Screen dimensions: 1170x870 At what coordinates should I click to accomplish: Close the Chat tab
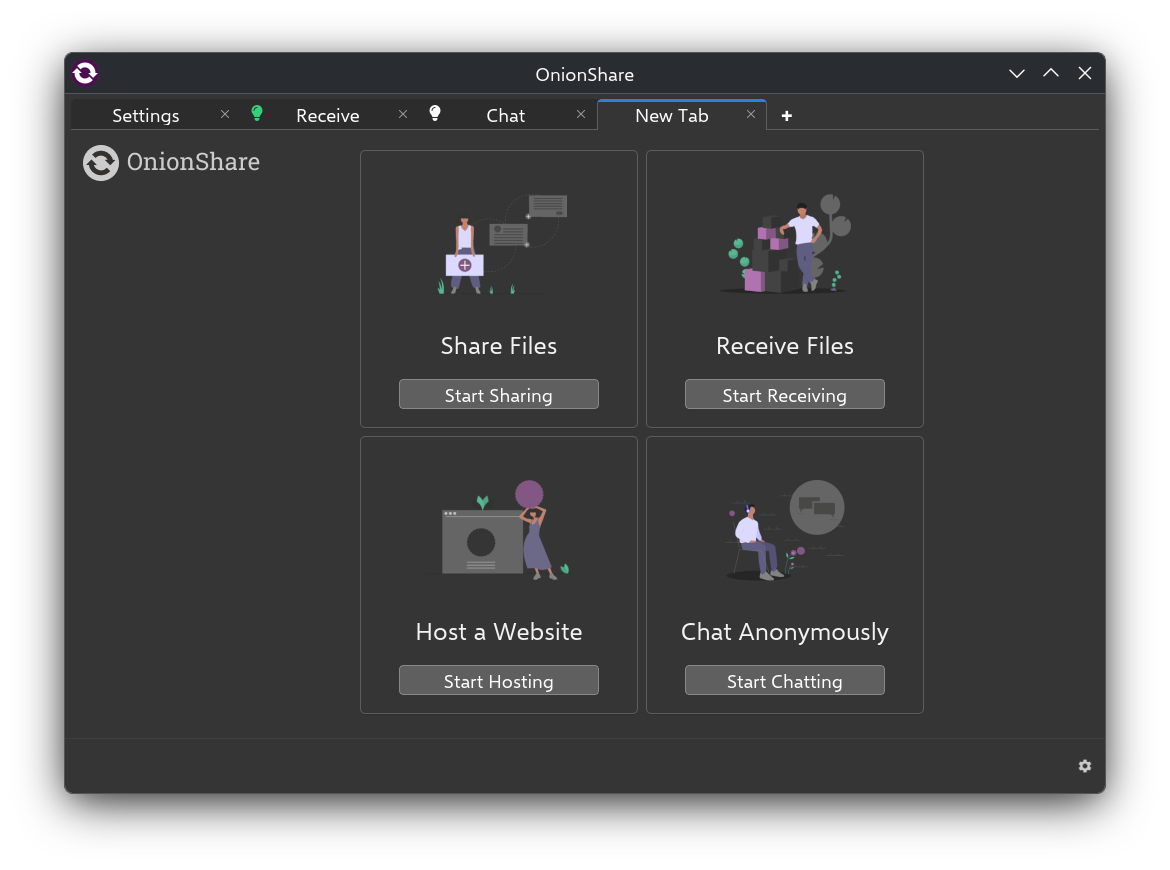pos(581,114)
